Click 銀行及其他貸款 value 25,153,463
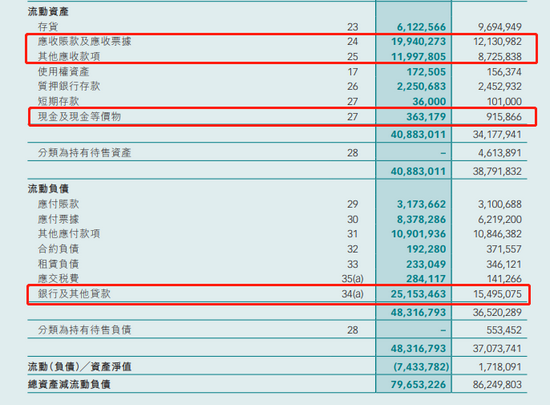 tap(418, 294)
